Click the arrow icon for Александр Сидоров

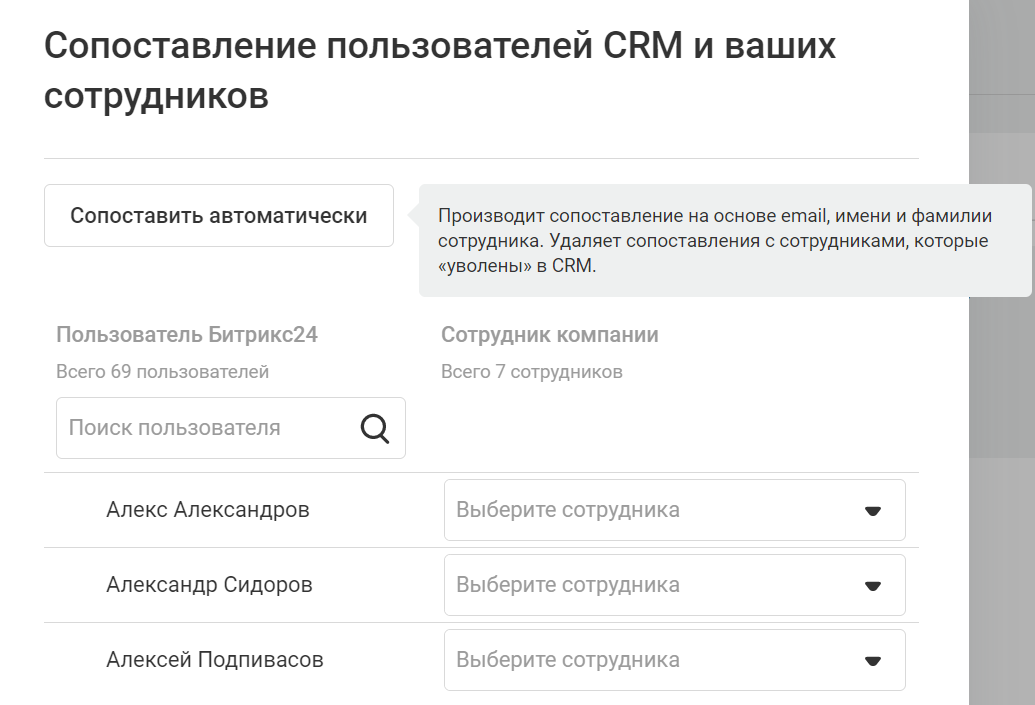[x=872, y=585]
